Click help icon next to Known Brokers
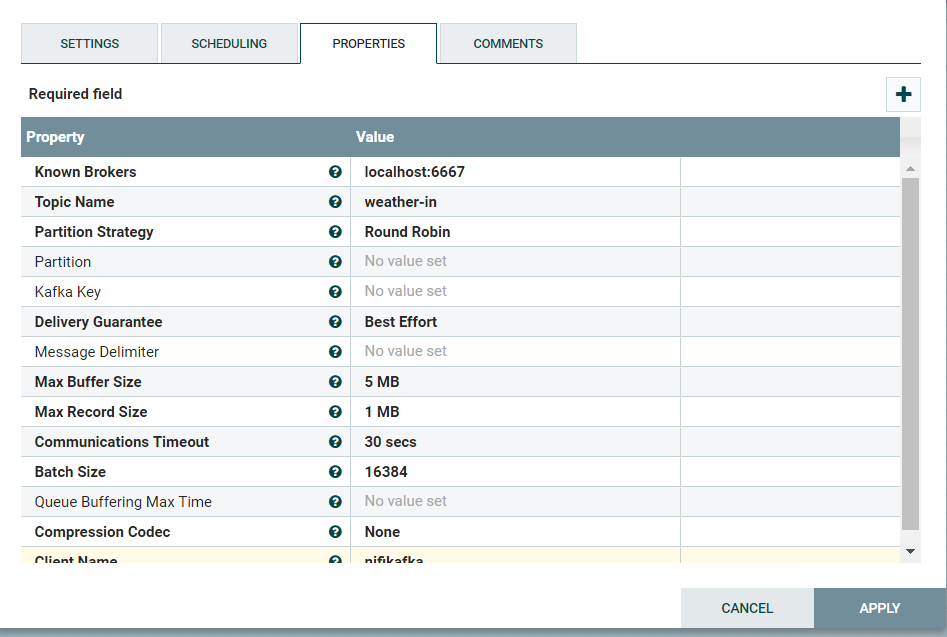Image resolution: width=947 pixels, height=637 pixels. coord(335,172)
